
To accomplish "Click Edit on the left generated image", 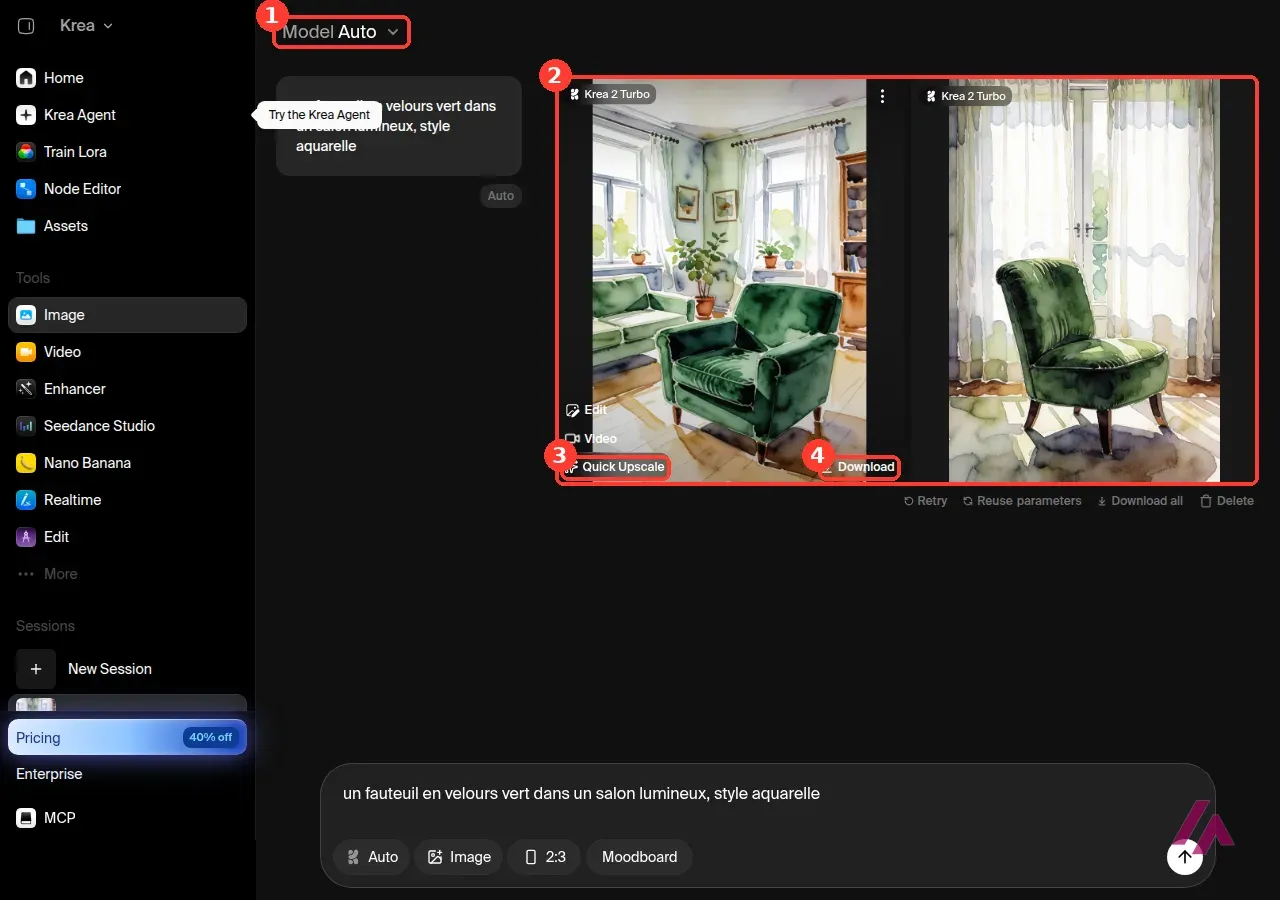I will point(586,410).
